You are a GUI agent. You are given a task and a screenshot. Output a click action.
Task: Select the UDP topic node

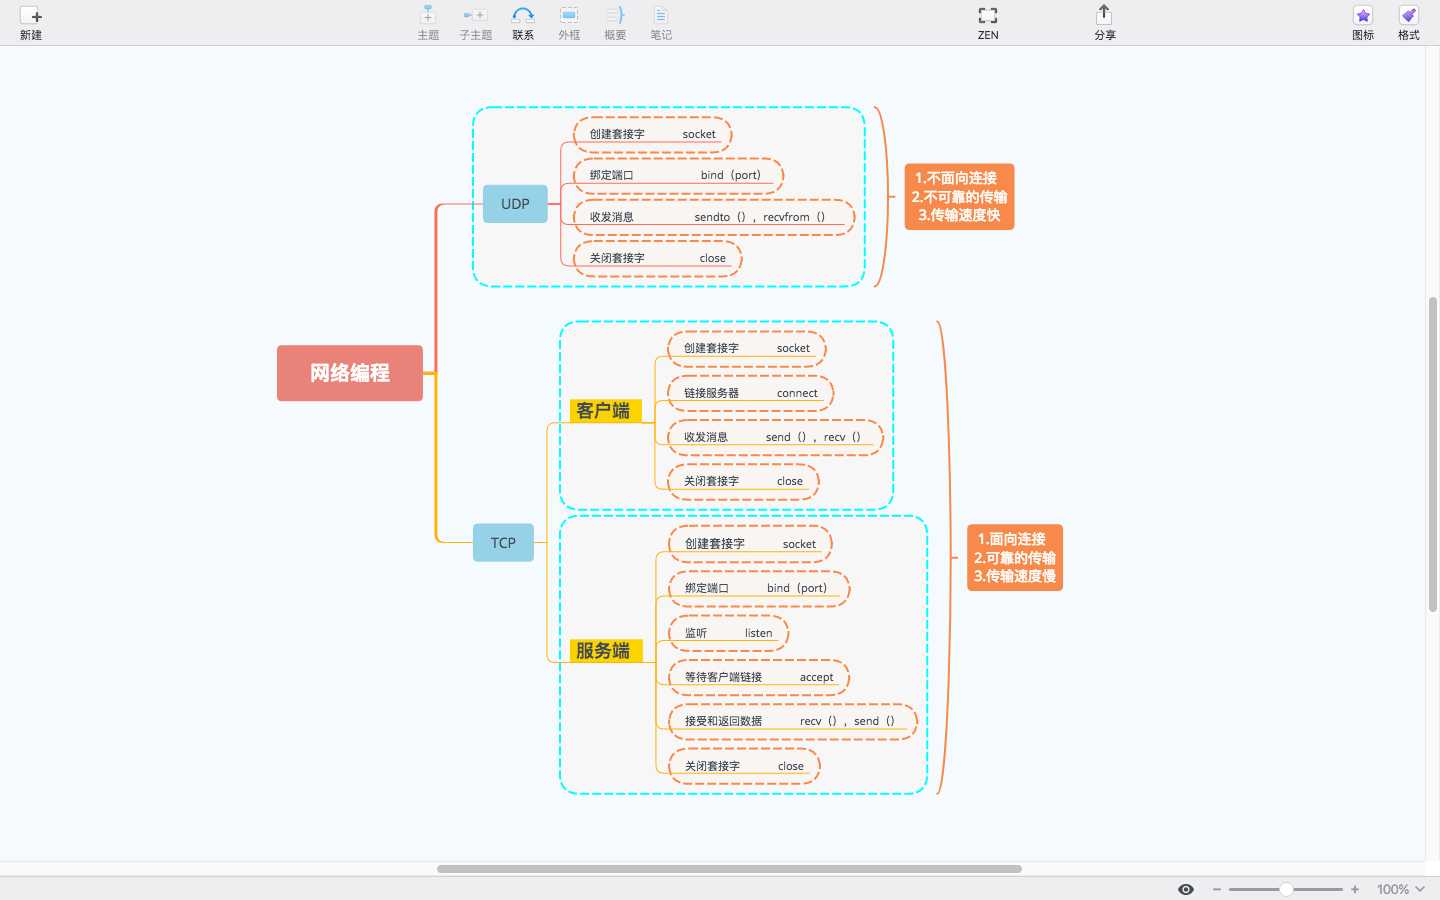pos(515,204)
